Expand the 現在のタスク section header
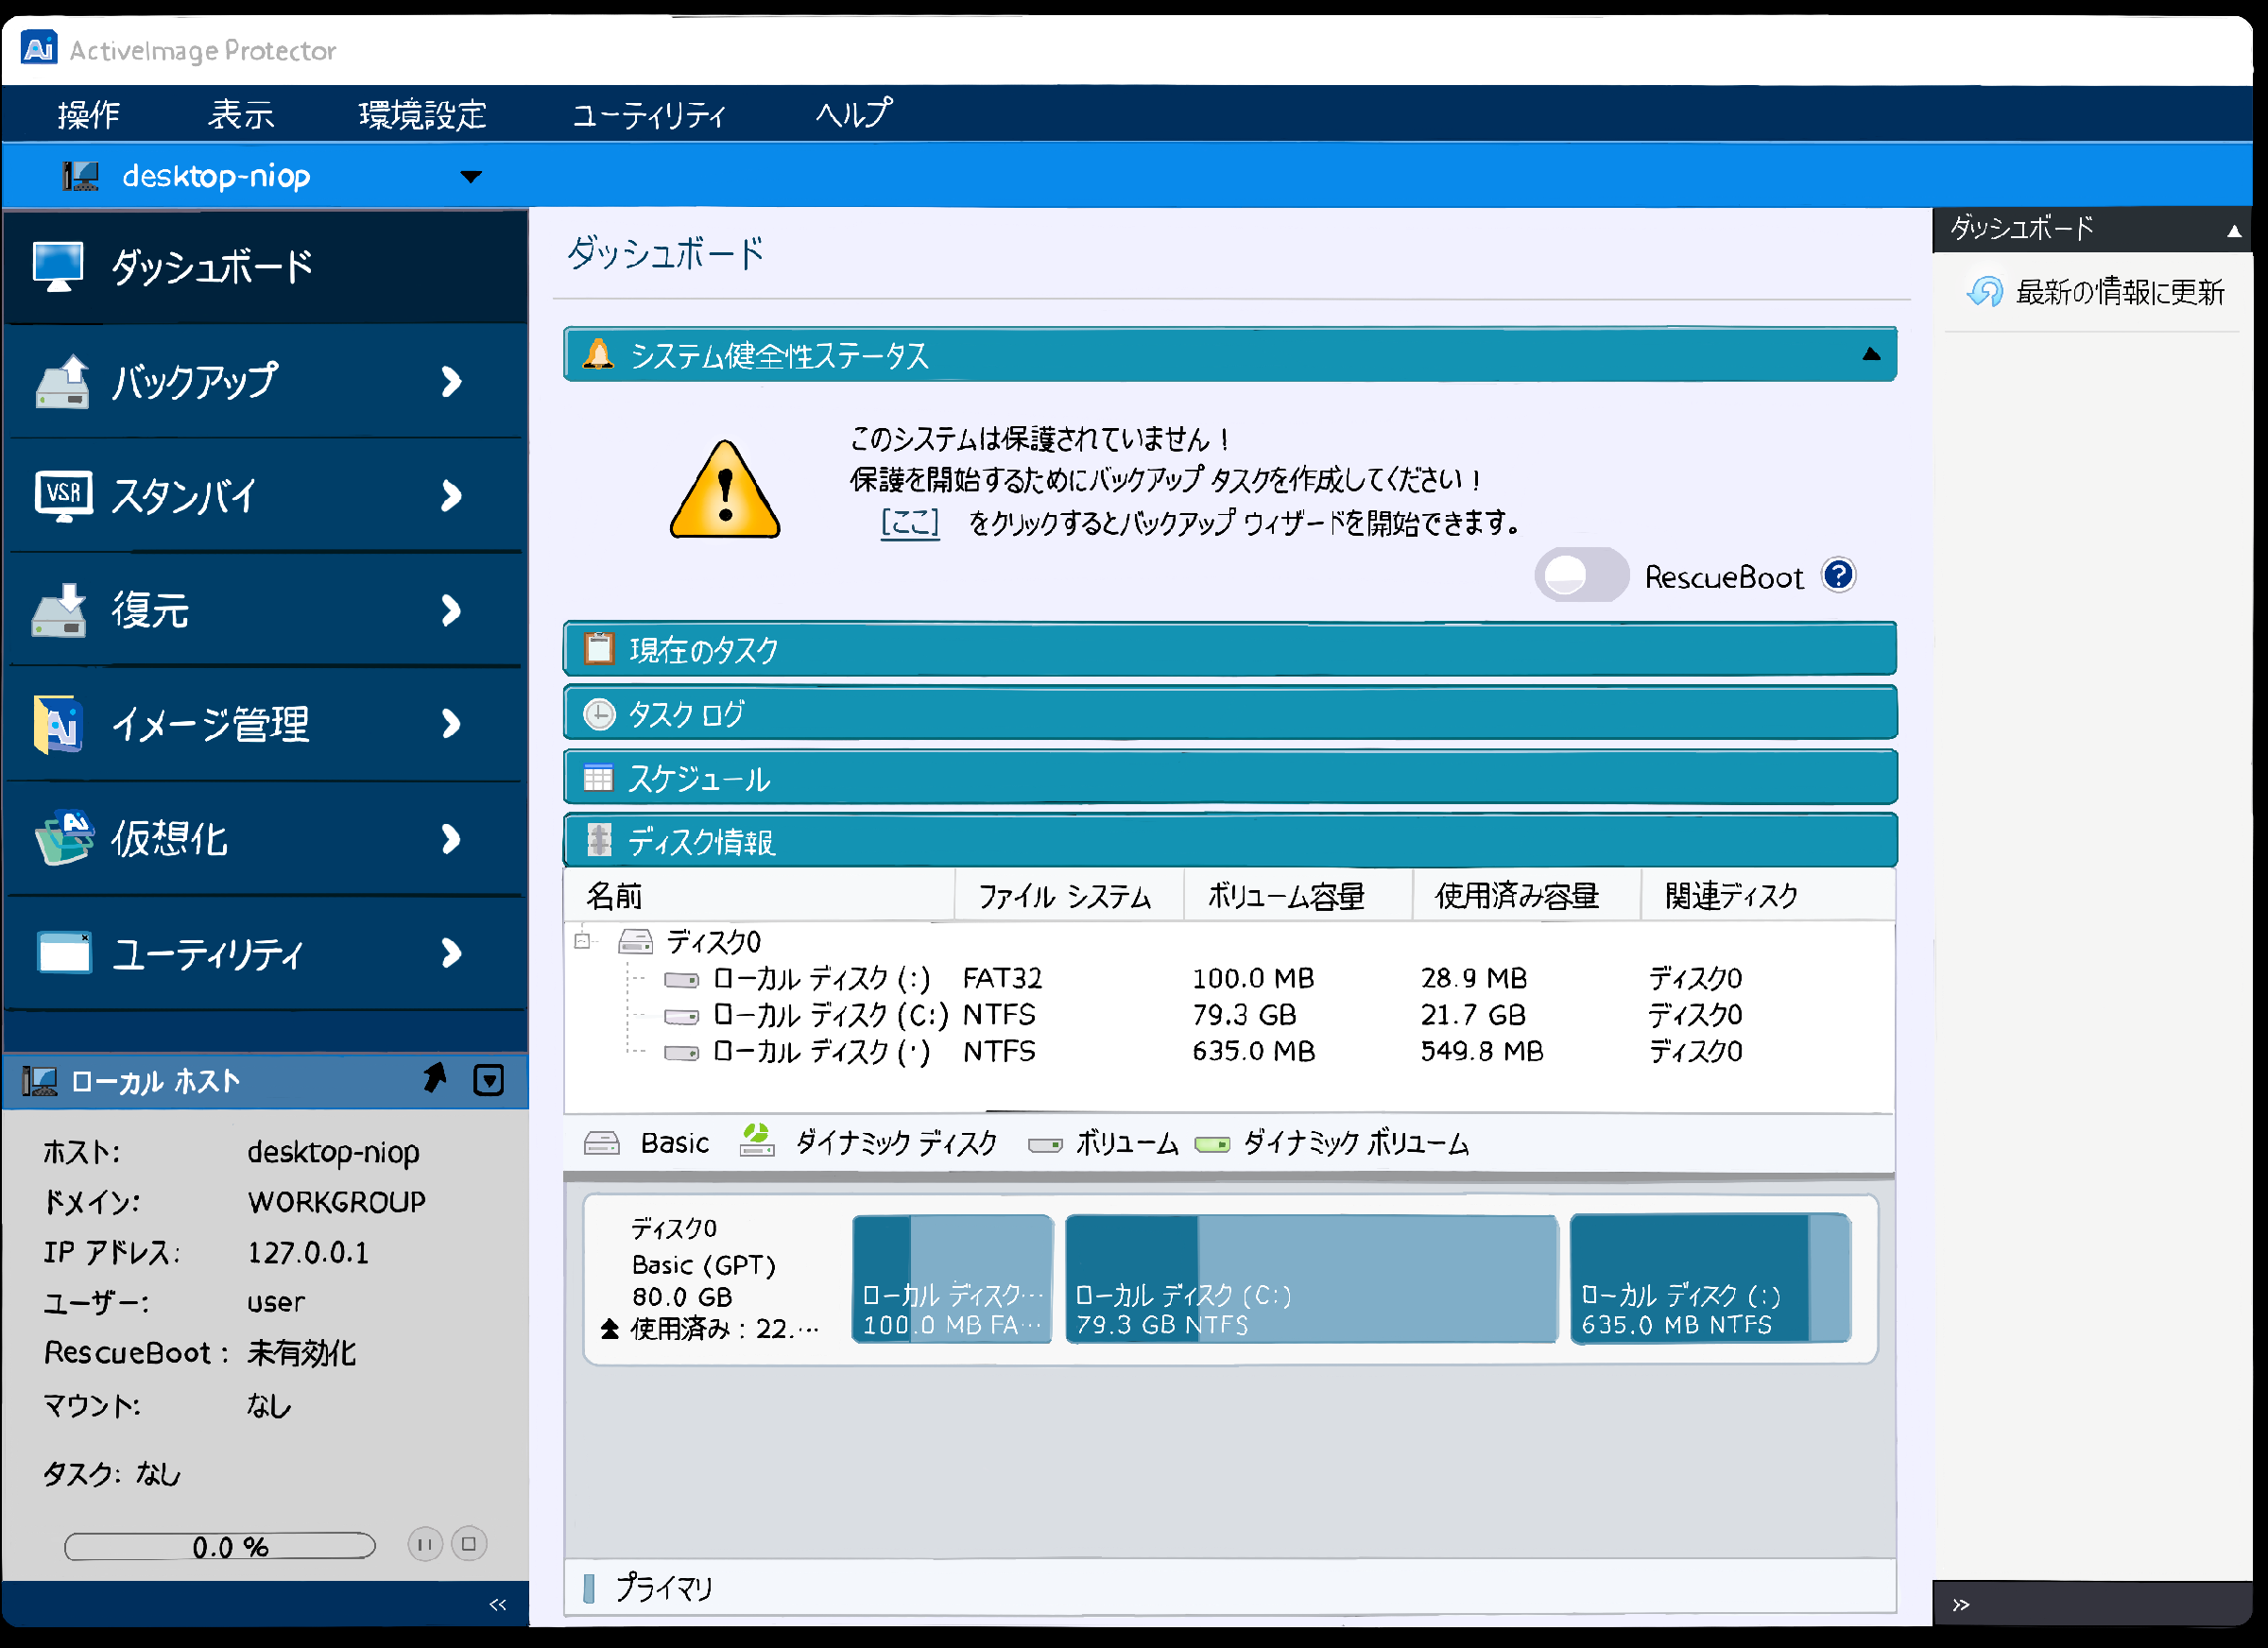 click(x=1229, y=649)
